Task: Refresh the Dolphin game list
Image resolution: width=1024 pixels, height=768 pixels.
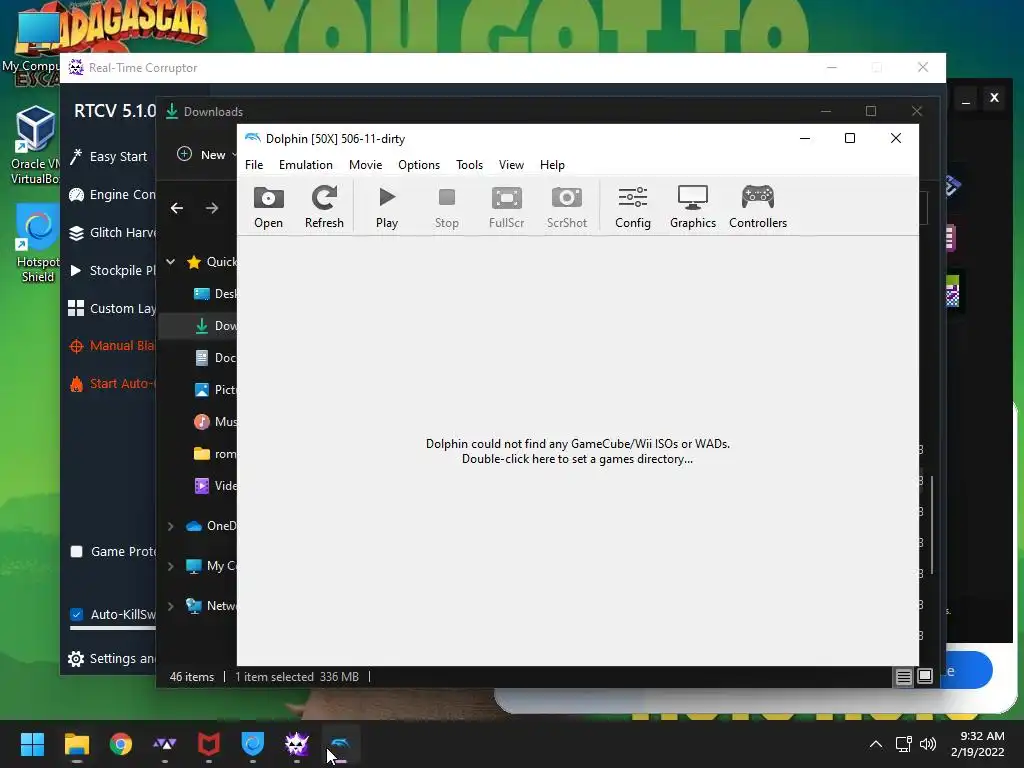Action: click(x=324, y=208)
